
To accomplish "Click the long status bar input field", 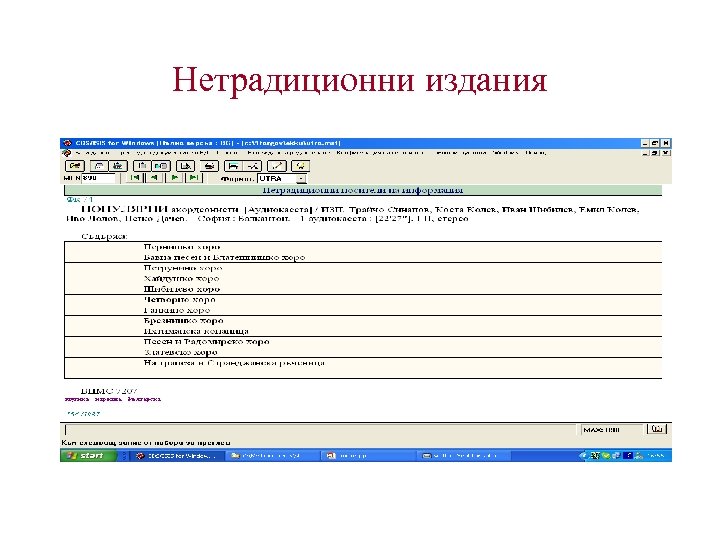I will [x=319, y=430].
